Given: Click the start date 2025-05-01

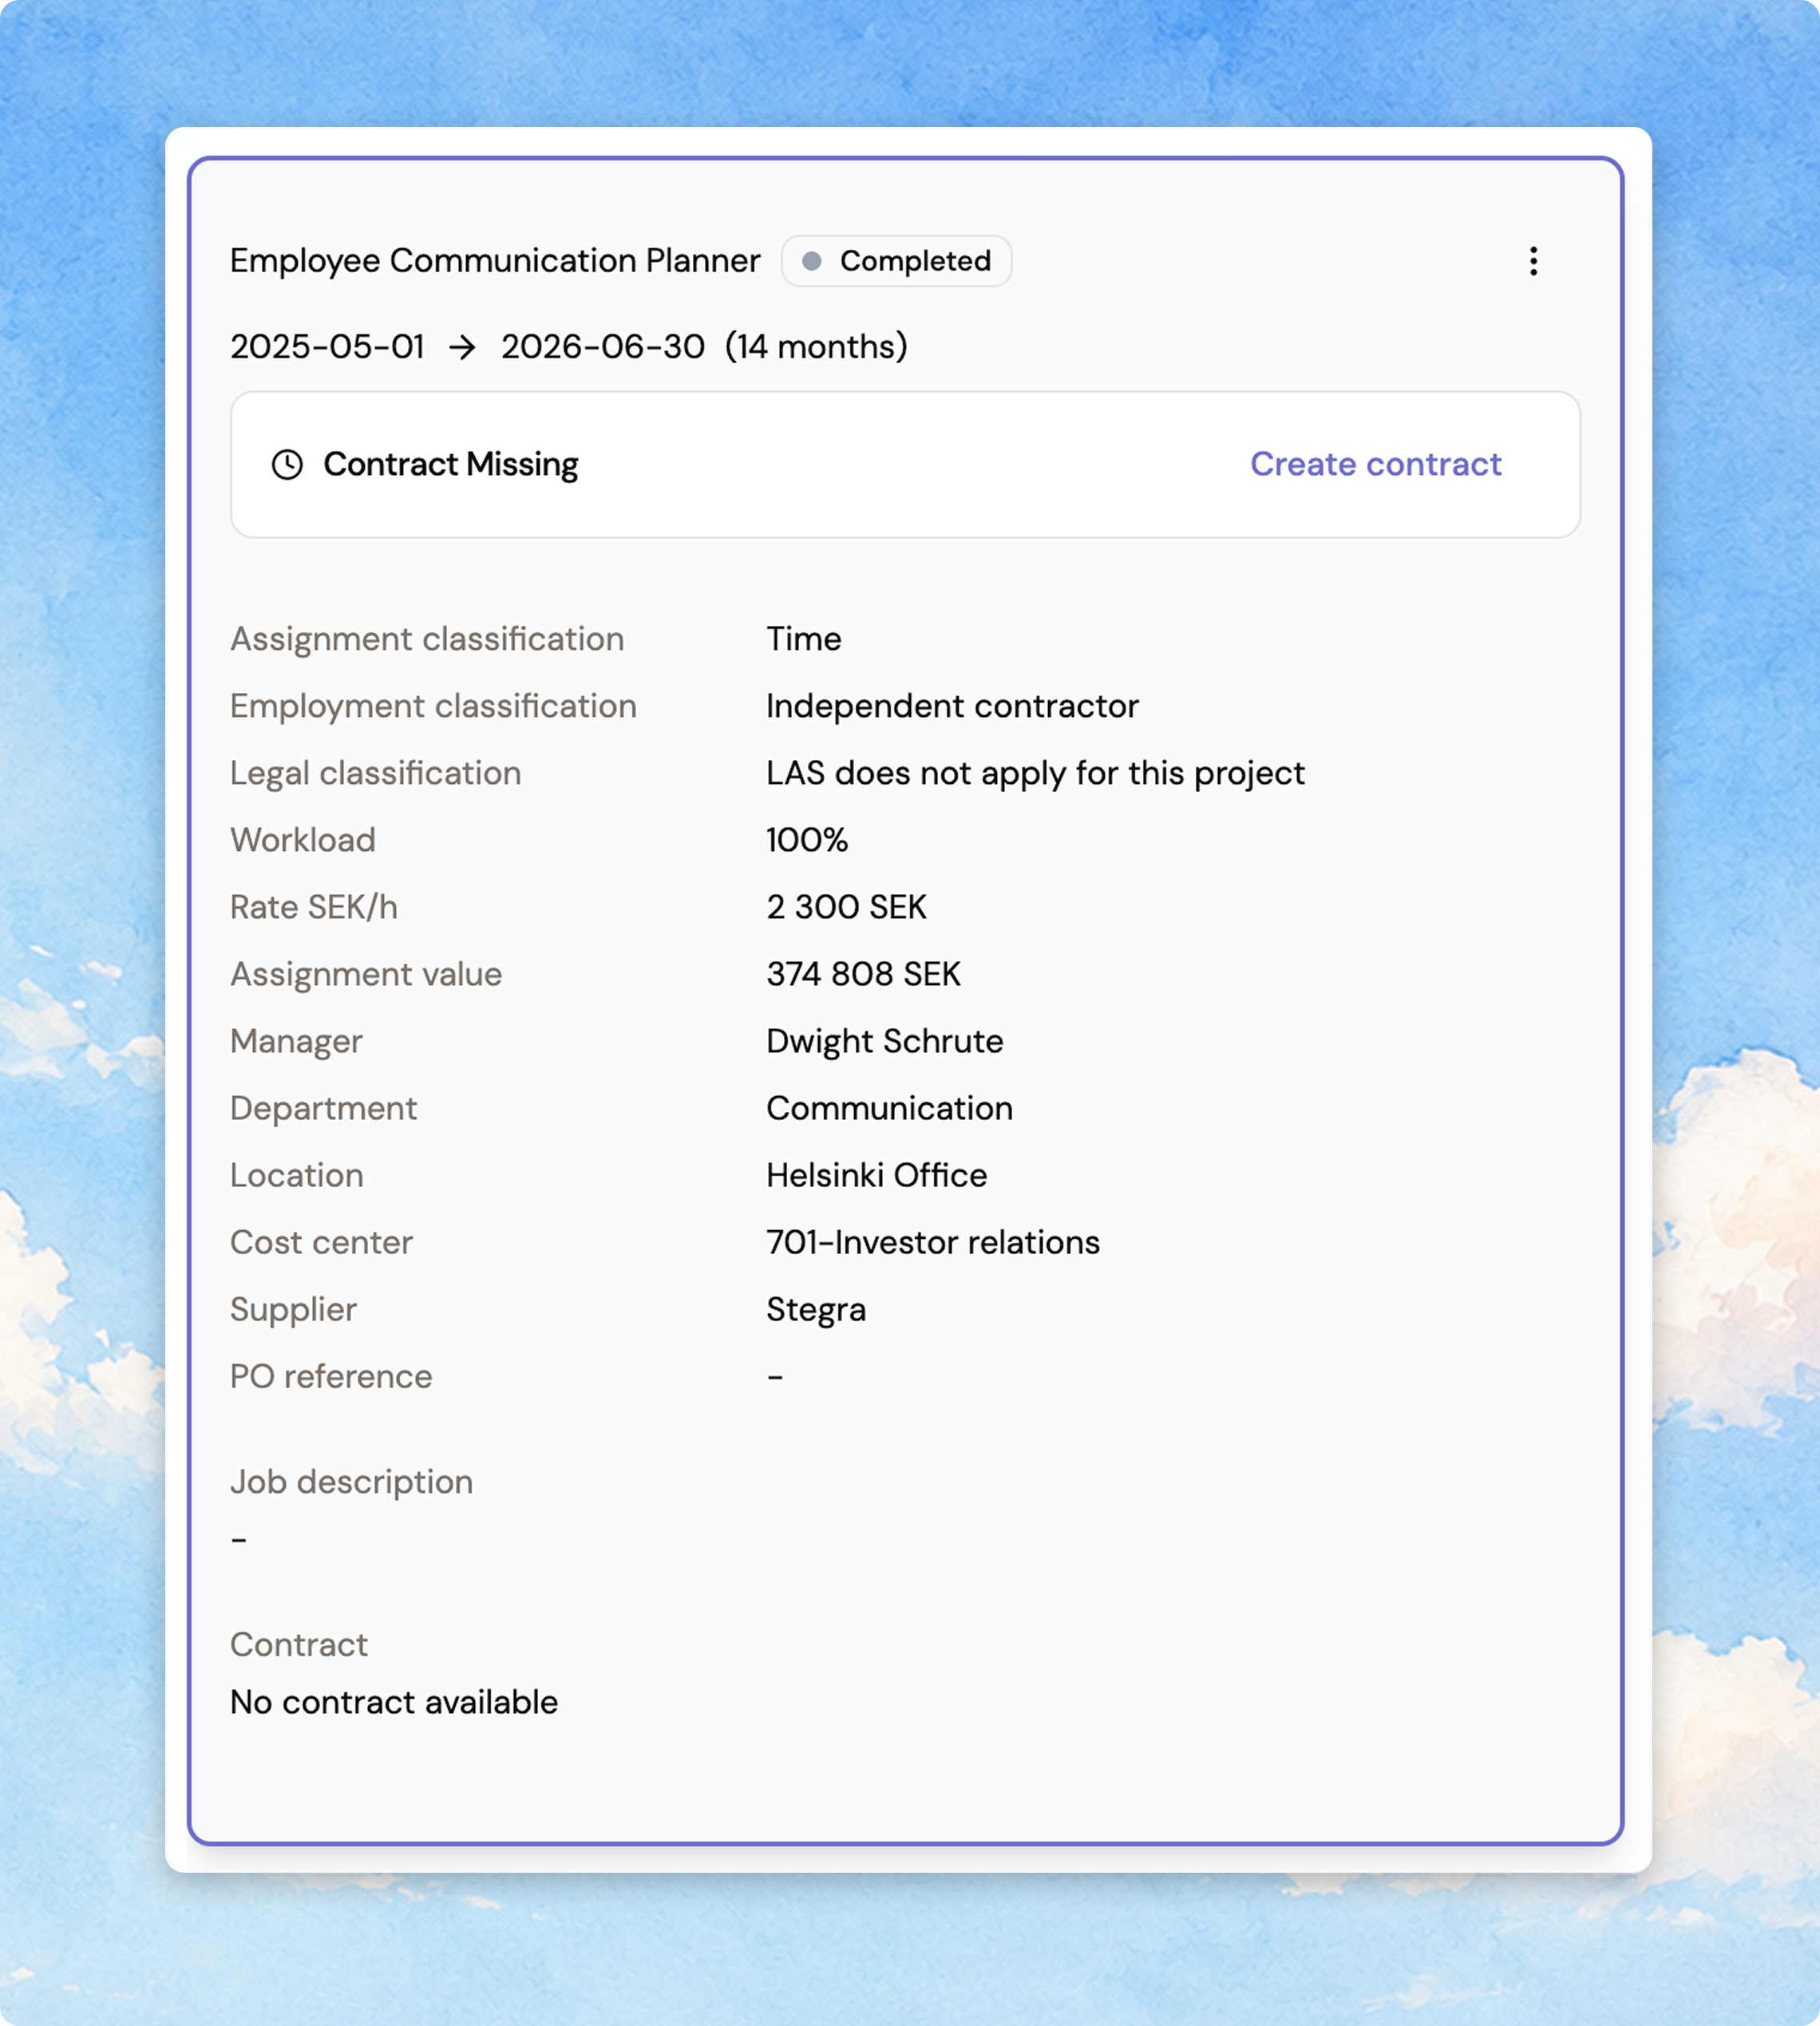Looking at the screenshot, I should click(x=327, y=346).
